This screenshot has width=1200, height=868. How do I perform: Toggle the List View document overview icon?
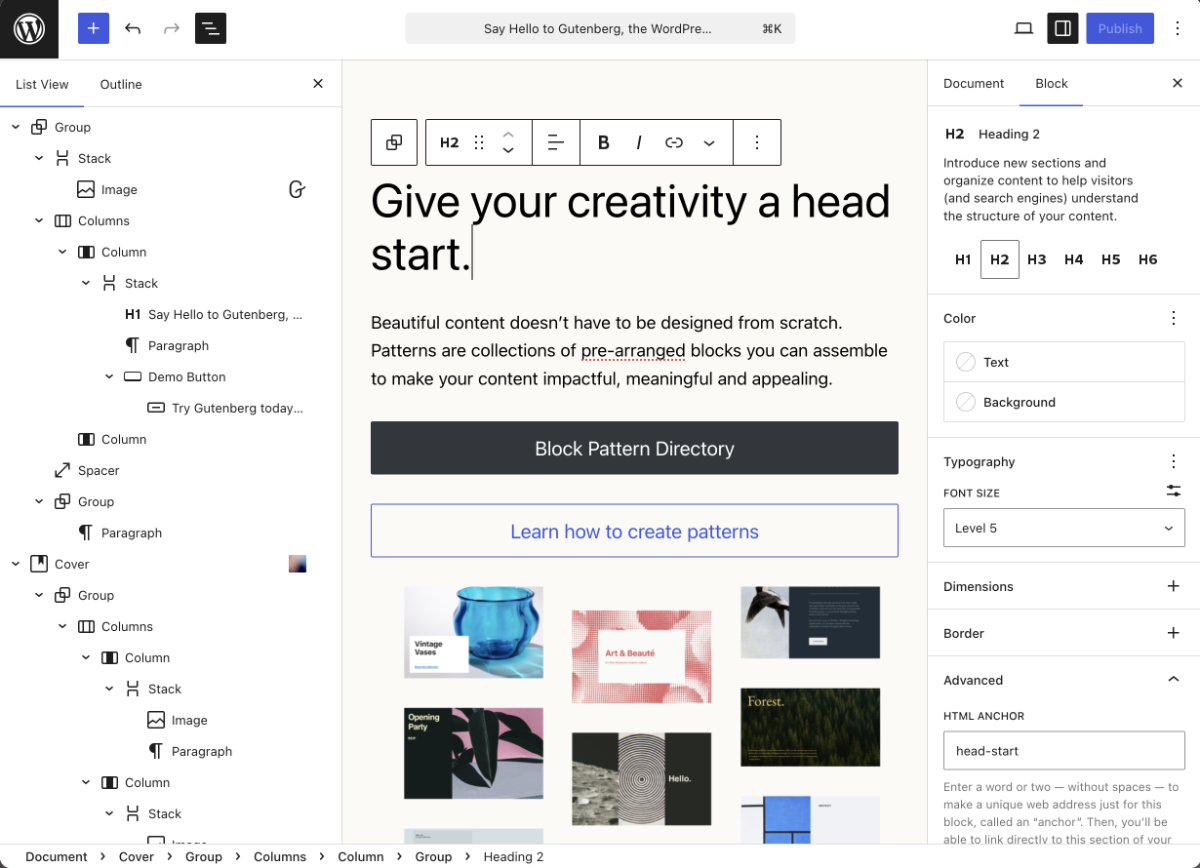pyautogui.click(x=210, y=29)
